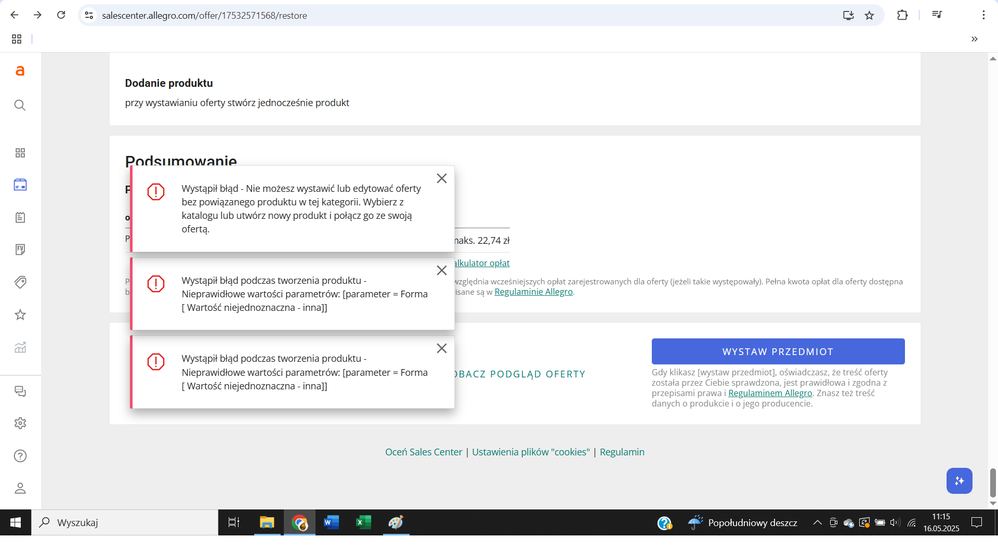This screenshot has width=998, height=550.
Task: Open the star ratings icon in the sidebar
Action: point(20,314)
